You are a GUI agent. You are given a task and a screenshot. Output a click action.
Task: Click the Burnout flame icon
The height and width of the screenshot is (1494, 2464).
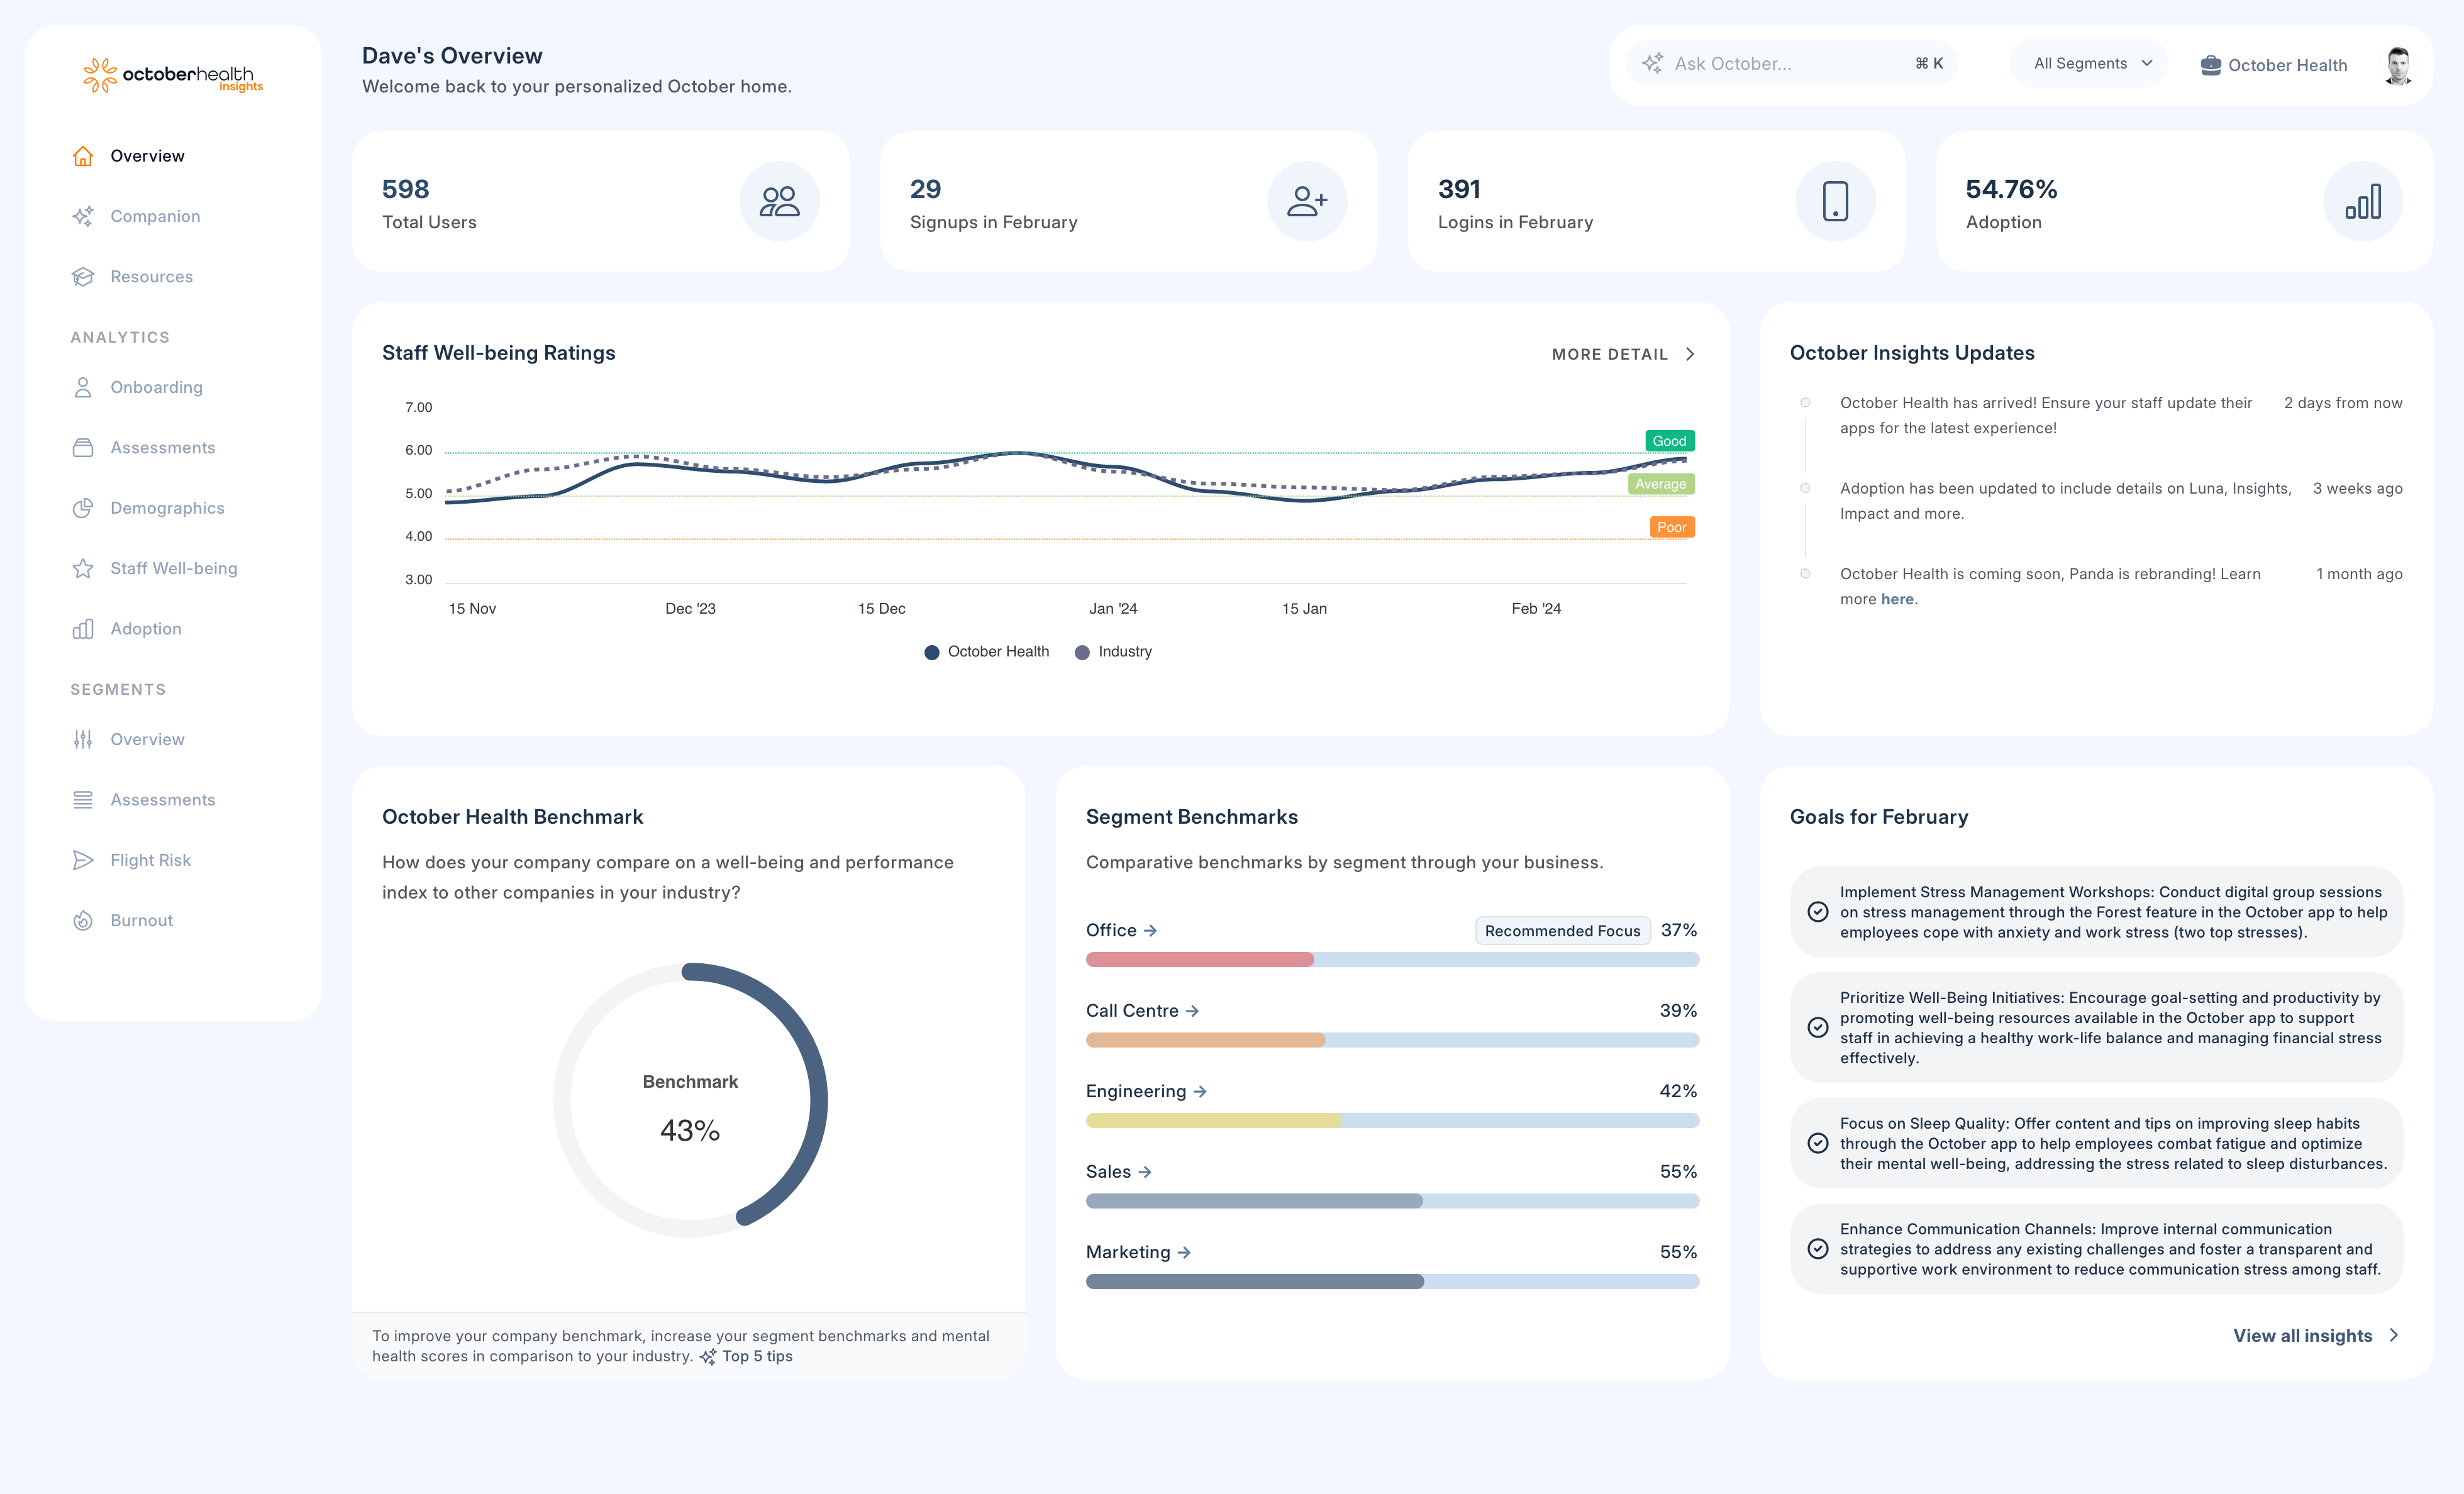click(x=83, y=920)
